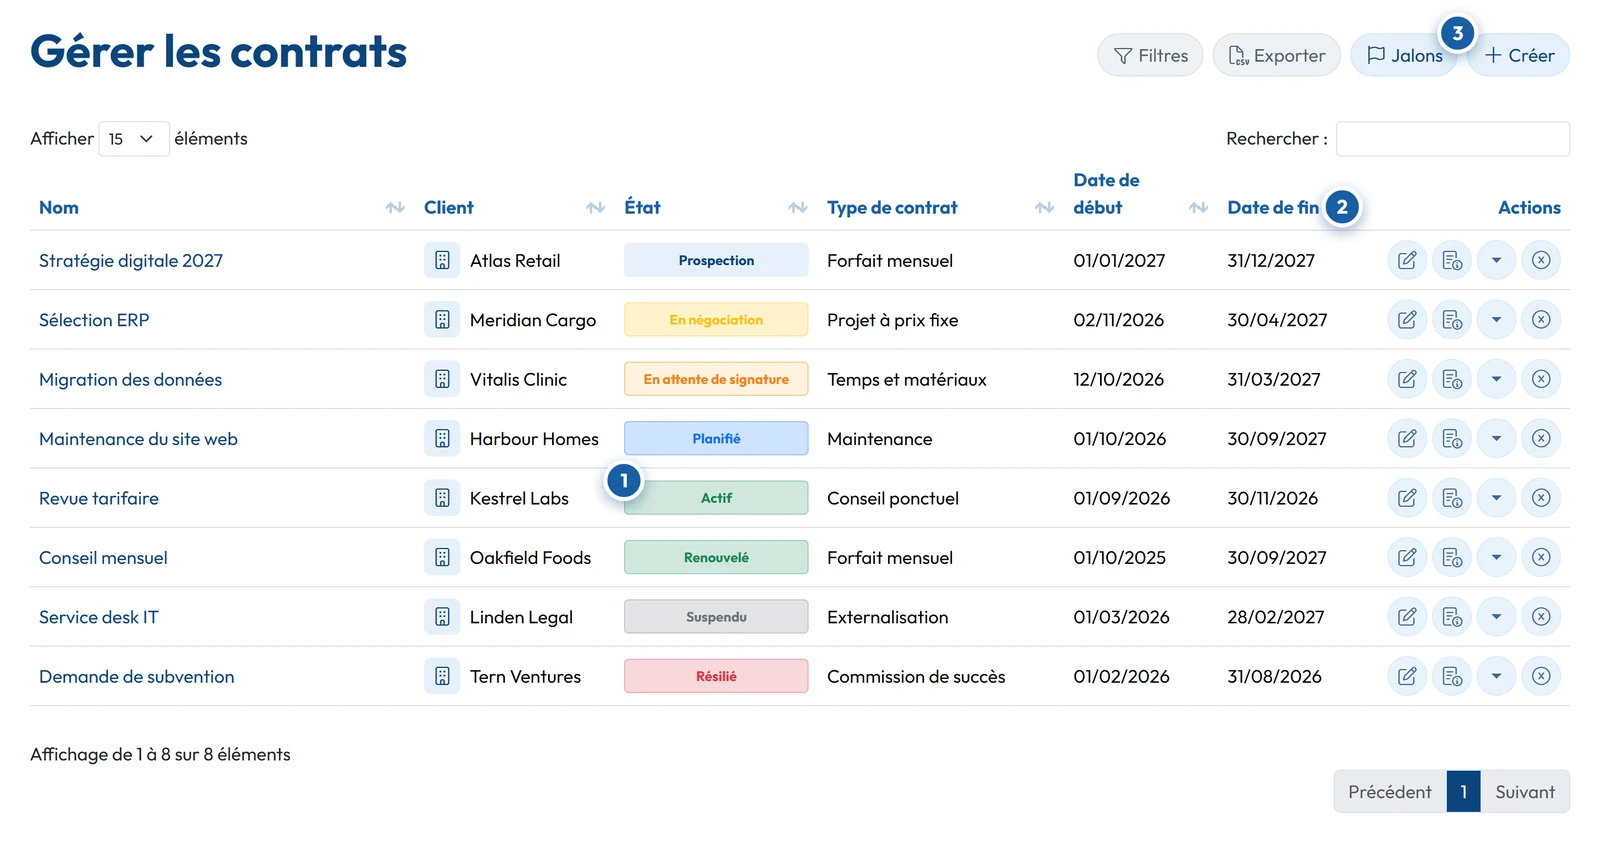Expand the actions caret for Migration des données

point(1497,379)
